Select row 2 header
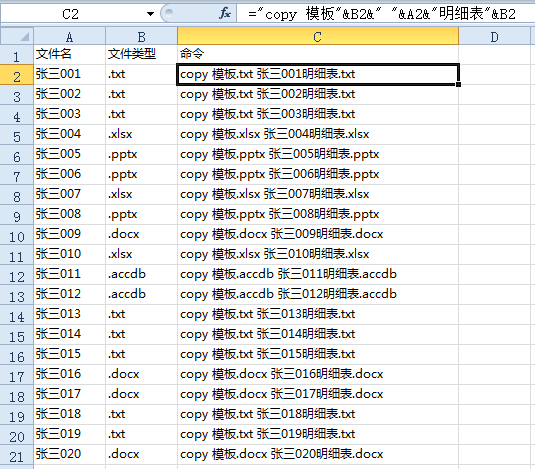535x469 pixels. 16,76
